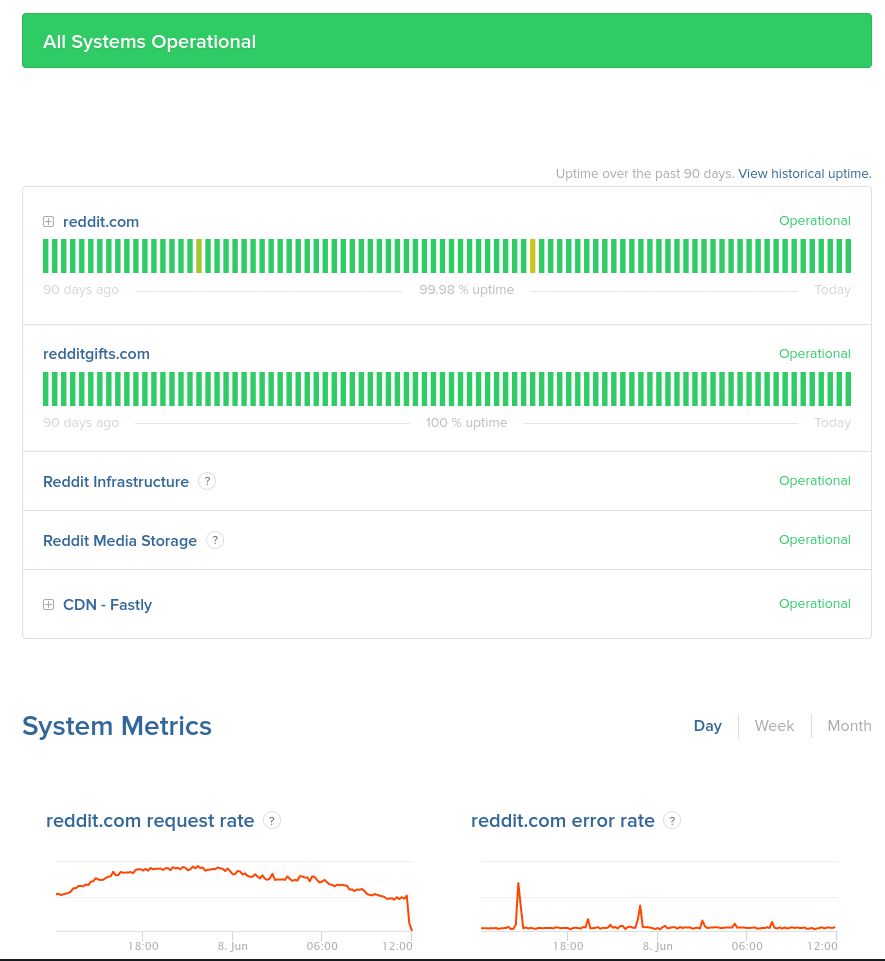The height and width of the screenshot is (961, 885).
Task: Click the first redditgifts.com uptime bar
Action: click(46, 389)
